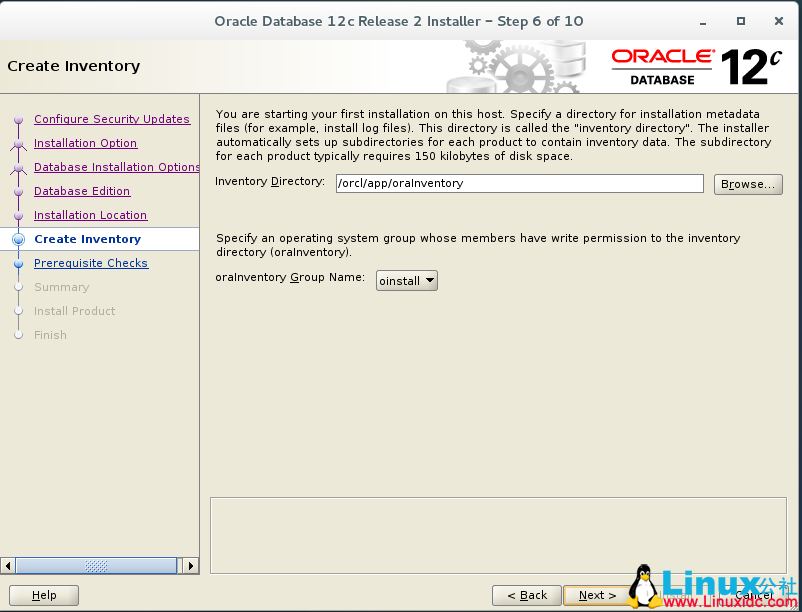Click the step indicator next to Installation Option
The height and width of the screenshot is (612, 802).
18,143
